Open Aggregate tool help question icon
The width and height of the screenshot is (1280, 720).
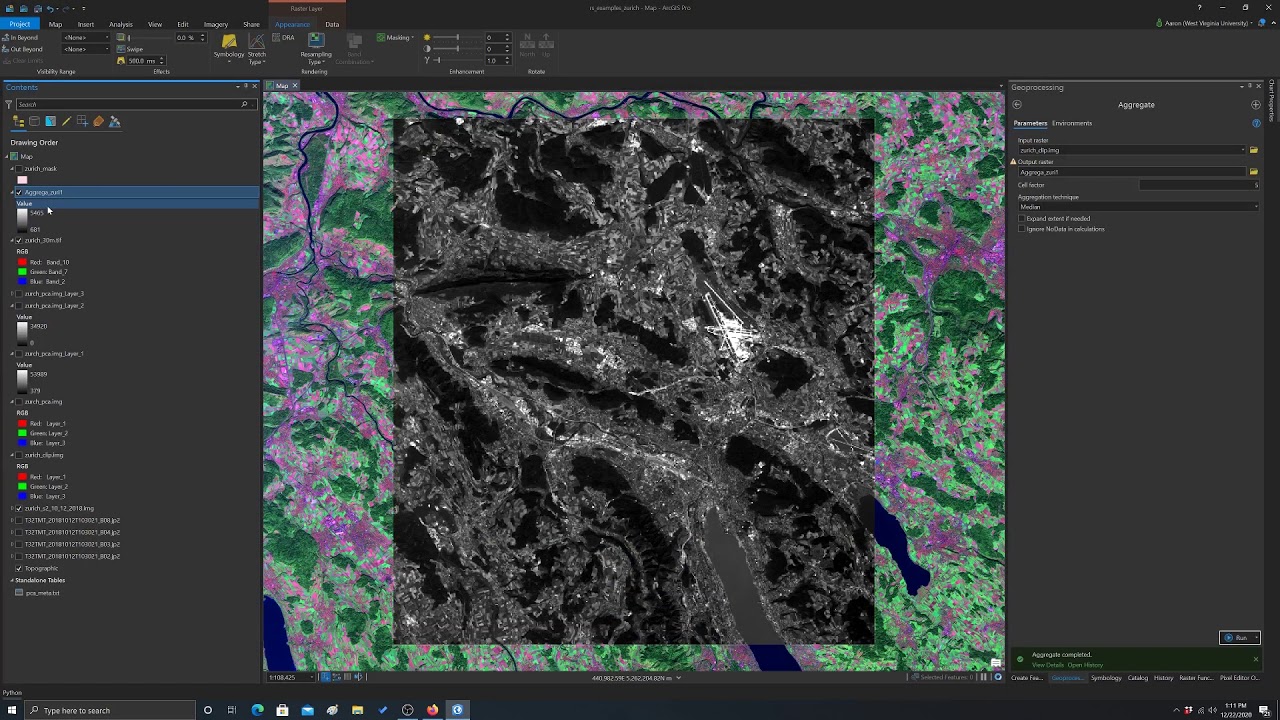click(x=1256, y=123)
